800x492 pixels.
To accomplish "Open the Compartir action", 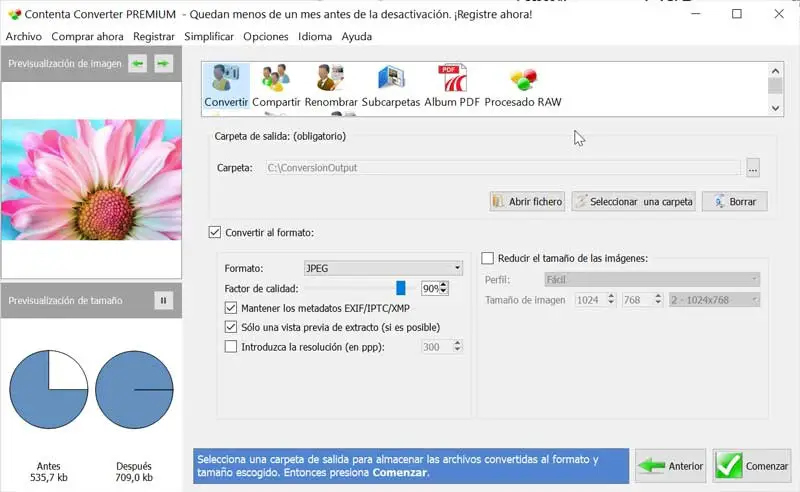I will (x=276, y=86).
